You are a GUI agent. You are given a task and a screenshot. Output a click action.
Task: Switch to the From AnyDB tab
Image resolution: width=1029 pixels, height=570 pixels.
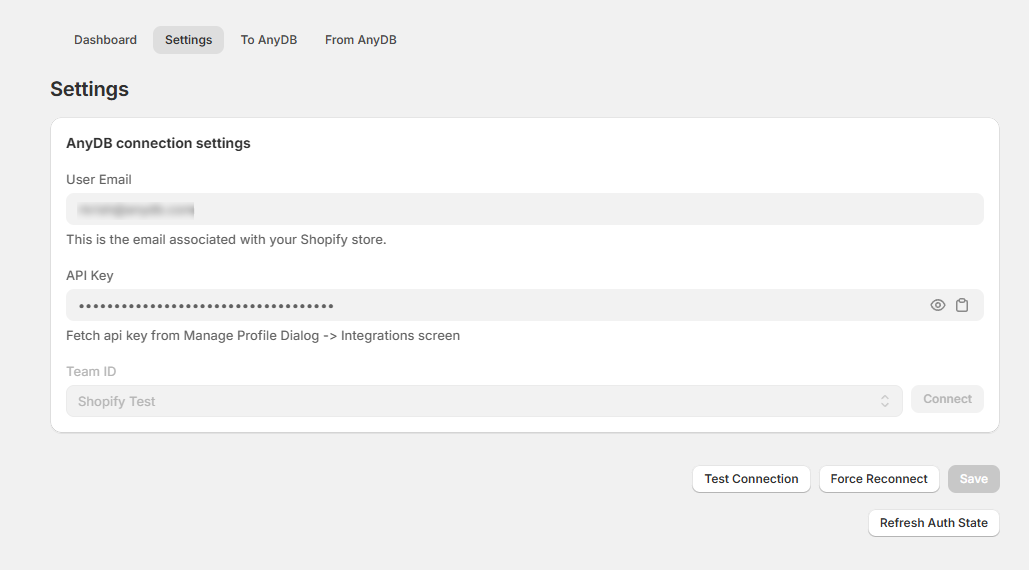click(x=360, y=40)
